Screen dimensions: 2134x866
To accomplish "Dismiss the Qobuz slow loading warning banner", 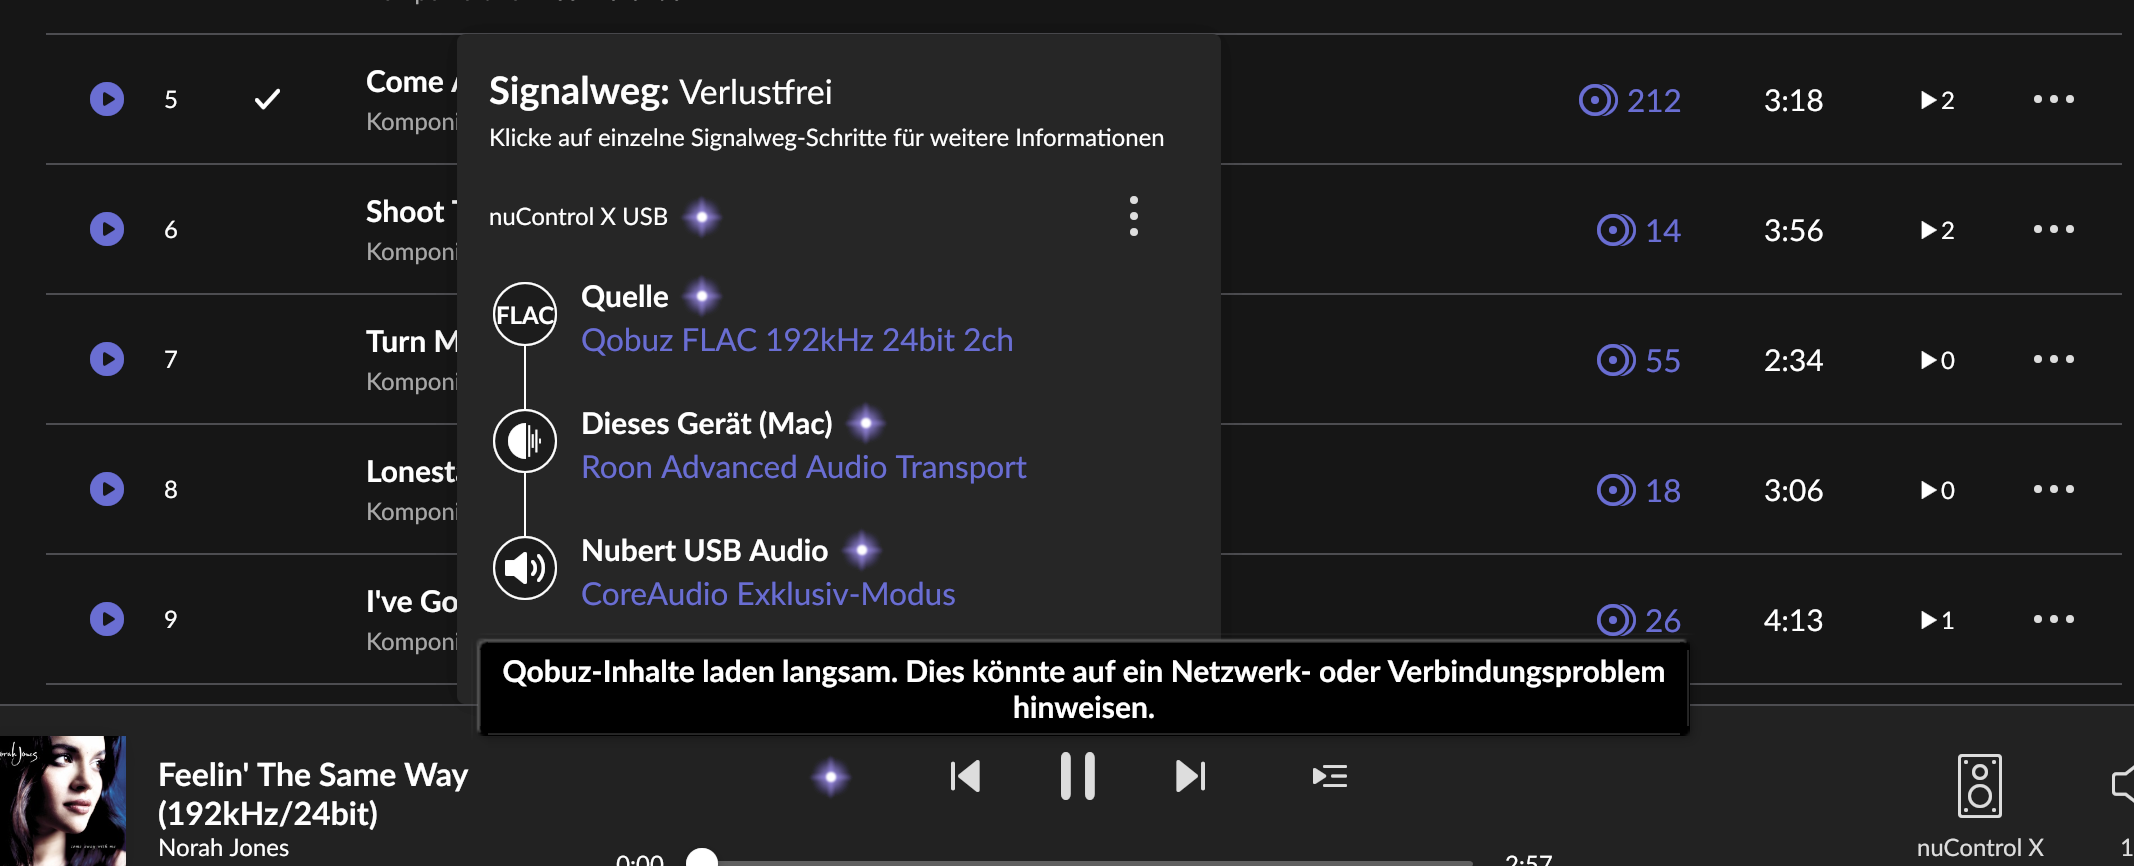I will coord(1084,689).
